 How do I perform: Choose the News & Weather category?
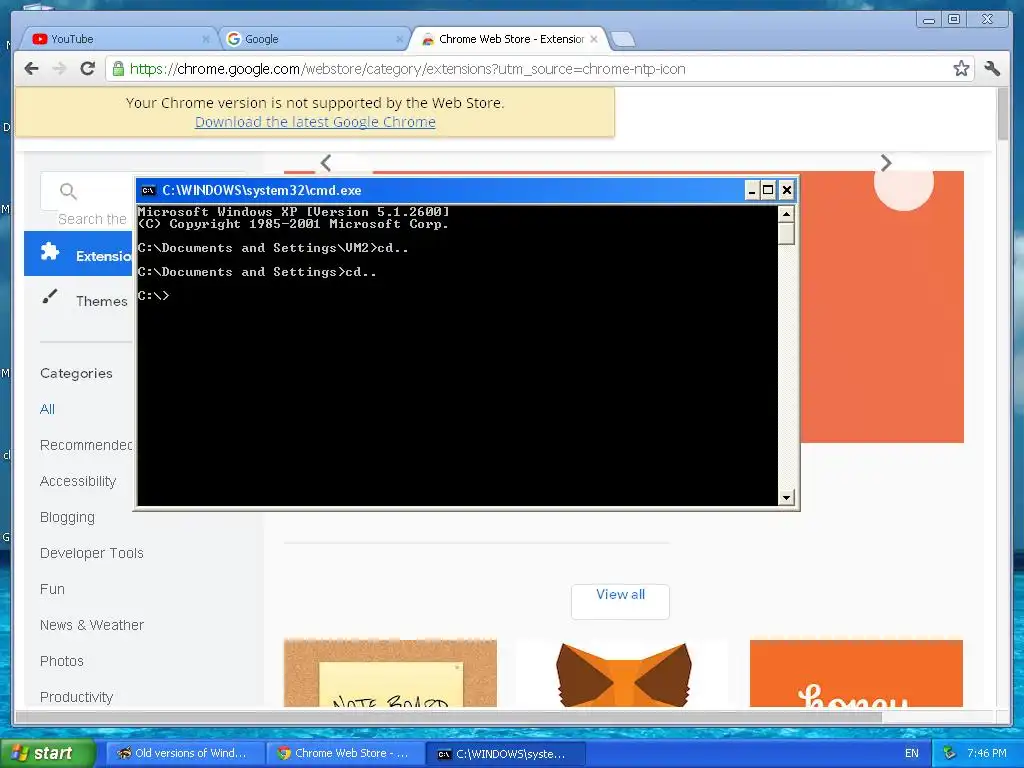tap(91, 625)
